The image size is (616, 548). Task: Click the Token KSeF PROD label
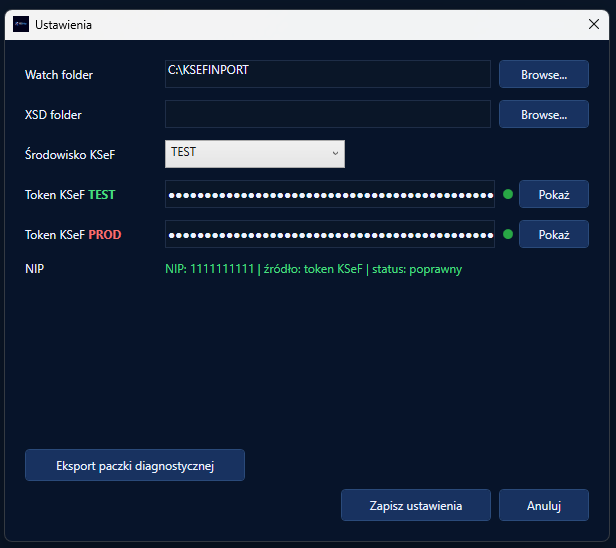pyautogui.click(x=79, y=235)
